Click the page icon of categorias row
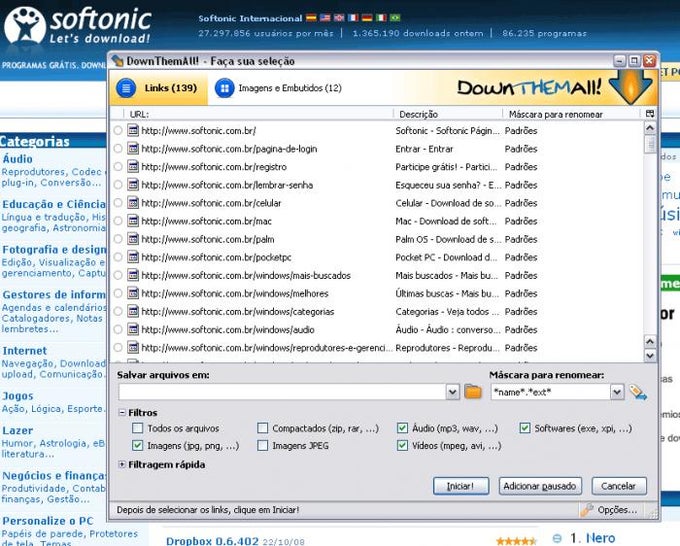Viewport: 680px width, 546px height. click(133, 311)
